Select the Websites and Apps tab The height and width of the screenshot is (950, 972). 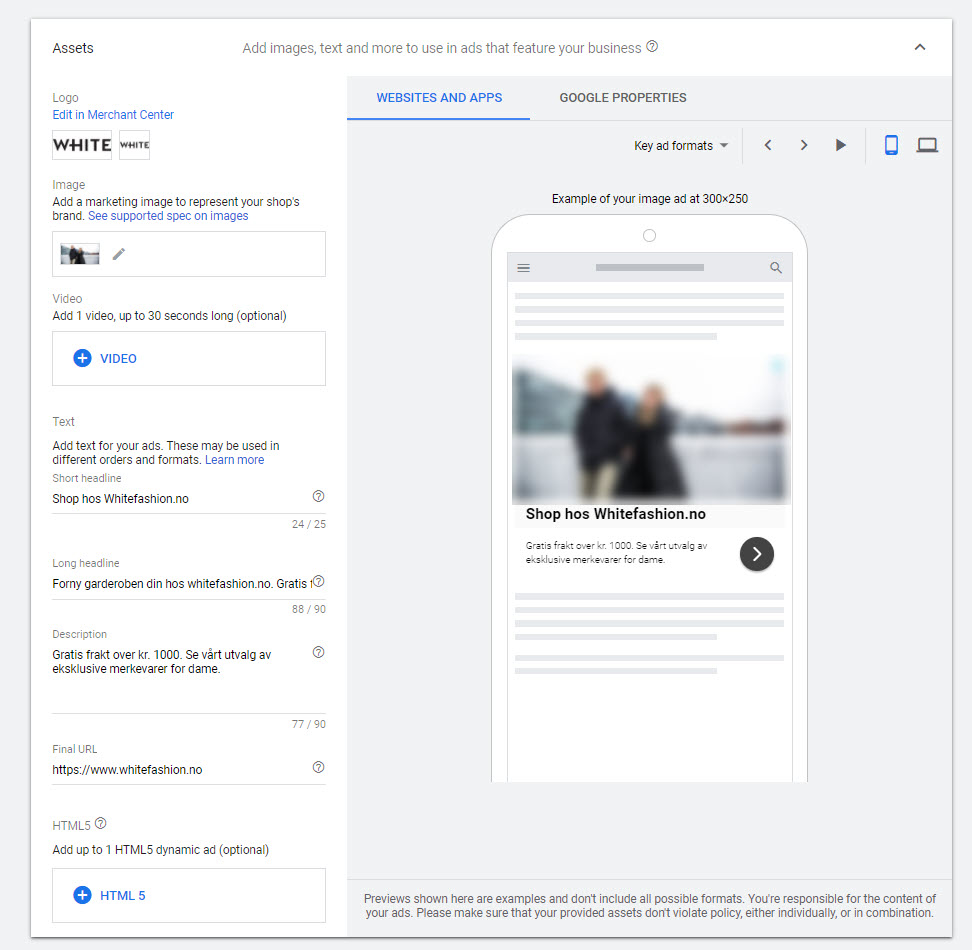[439, 98]
